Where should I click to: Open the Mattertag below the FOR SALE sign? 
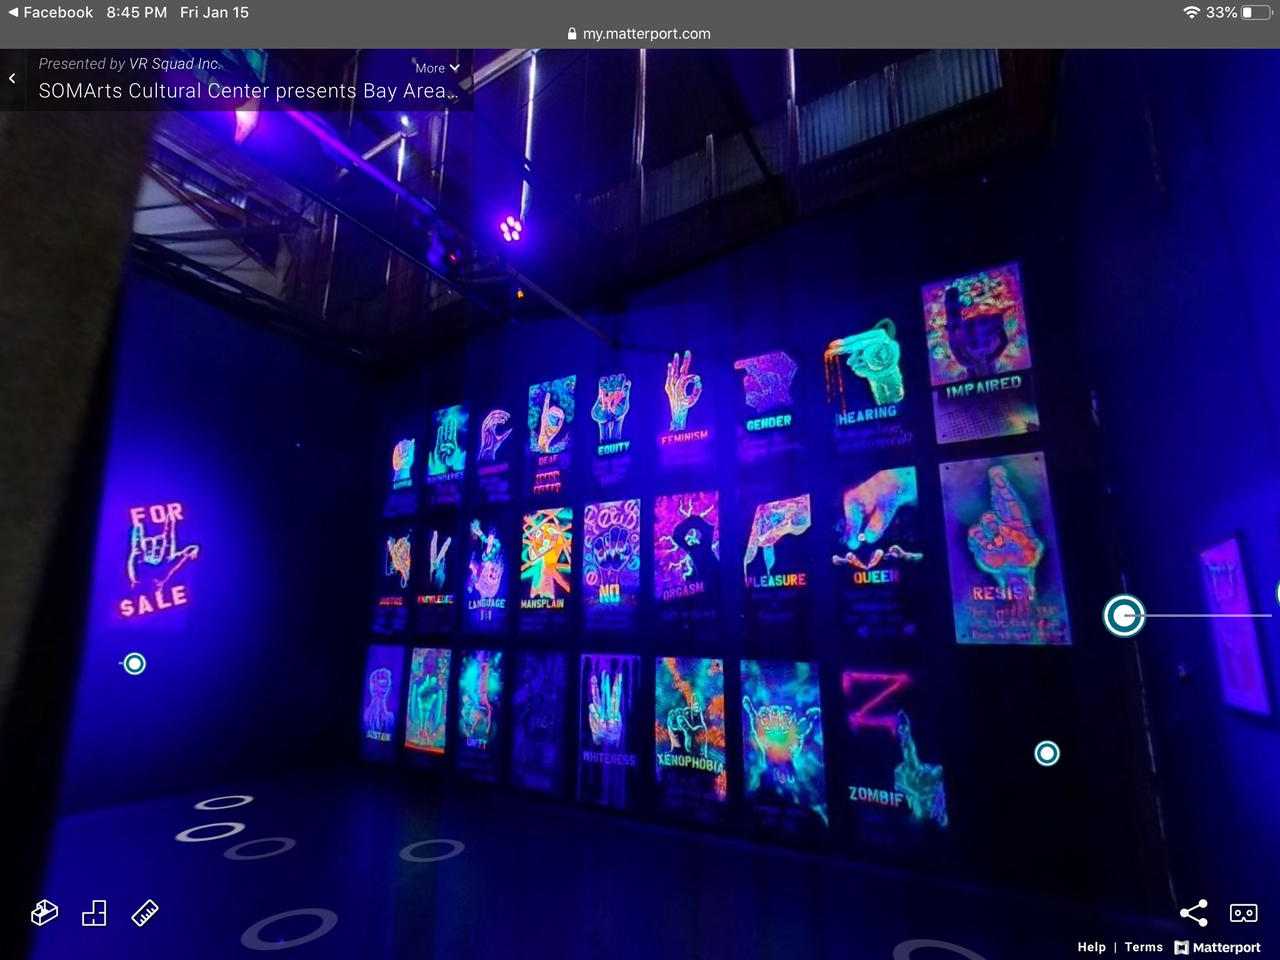[134, 663]
